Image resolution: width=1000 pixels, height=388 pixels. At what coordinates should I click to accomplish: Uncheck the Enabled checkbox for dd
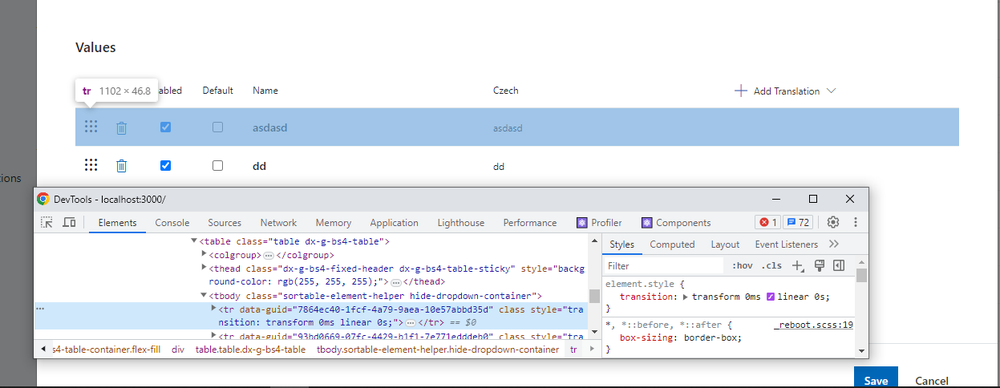pyautogui.click(x=165, y=165)
